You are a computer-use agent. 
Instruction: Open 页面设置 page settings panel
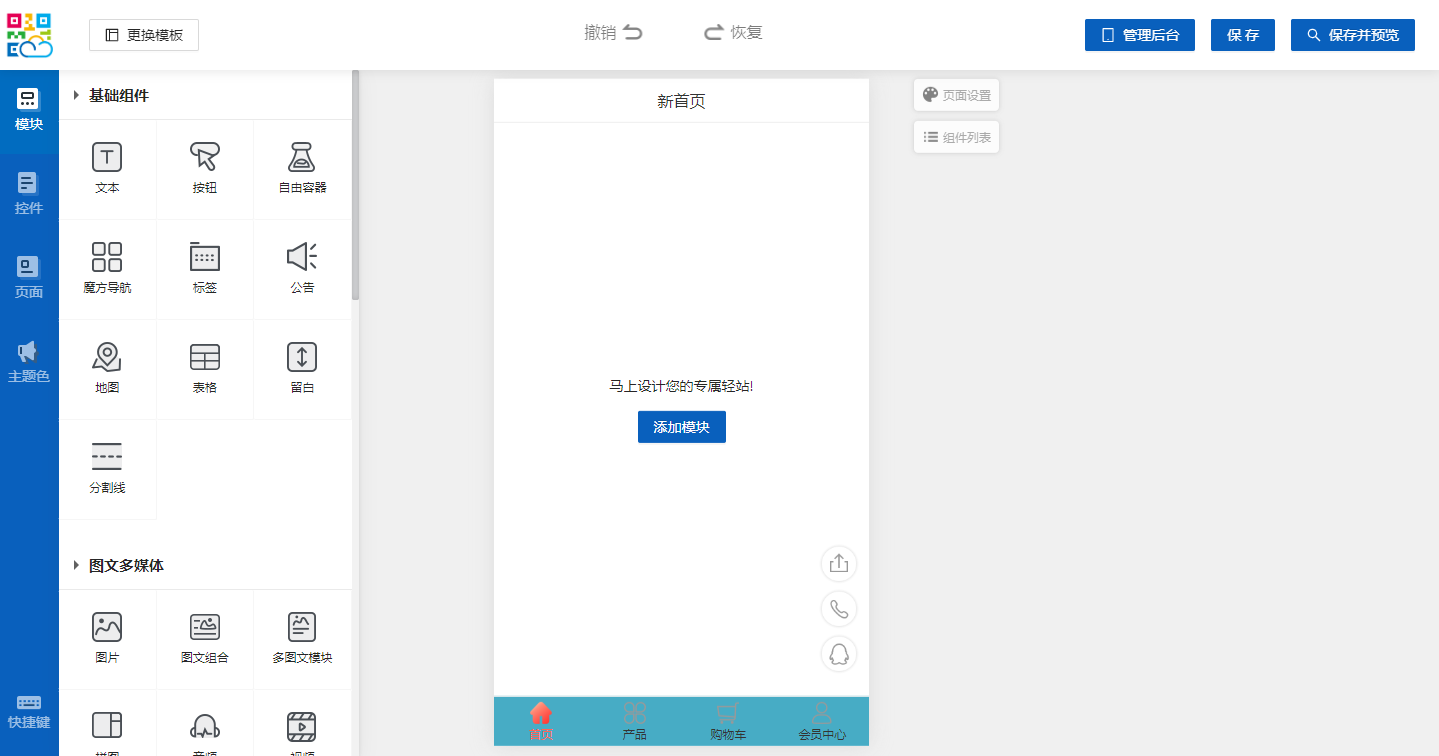pyautogui.click(x=956, y=95)
